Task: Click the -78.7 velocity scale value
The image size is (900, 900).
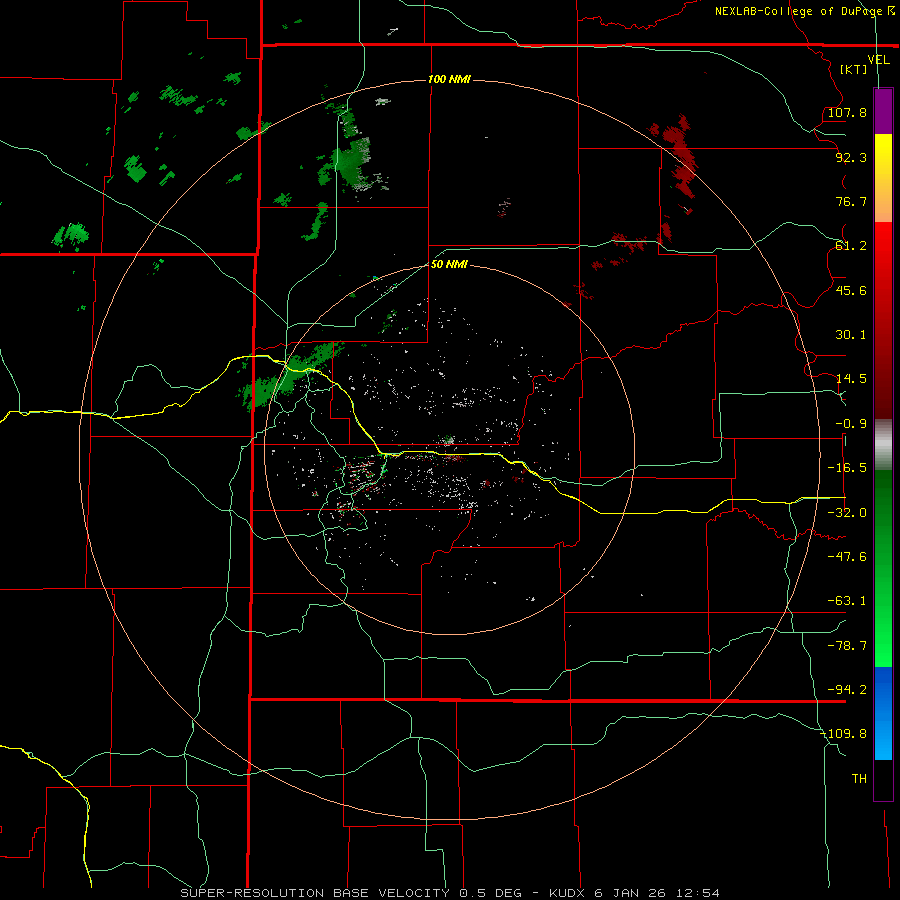Action: (x=847, y=646)
